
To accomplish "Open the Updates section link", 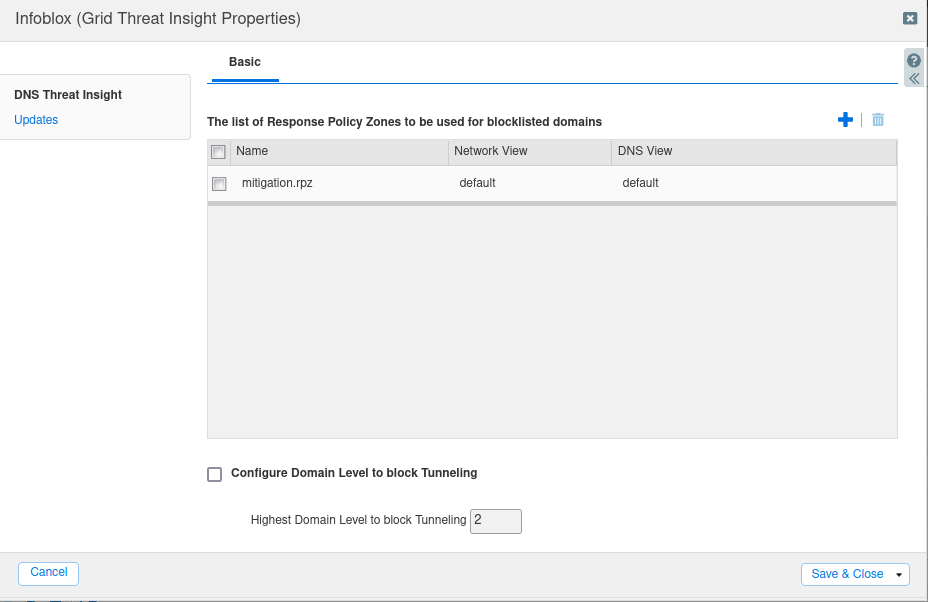I will (36, 120).
